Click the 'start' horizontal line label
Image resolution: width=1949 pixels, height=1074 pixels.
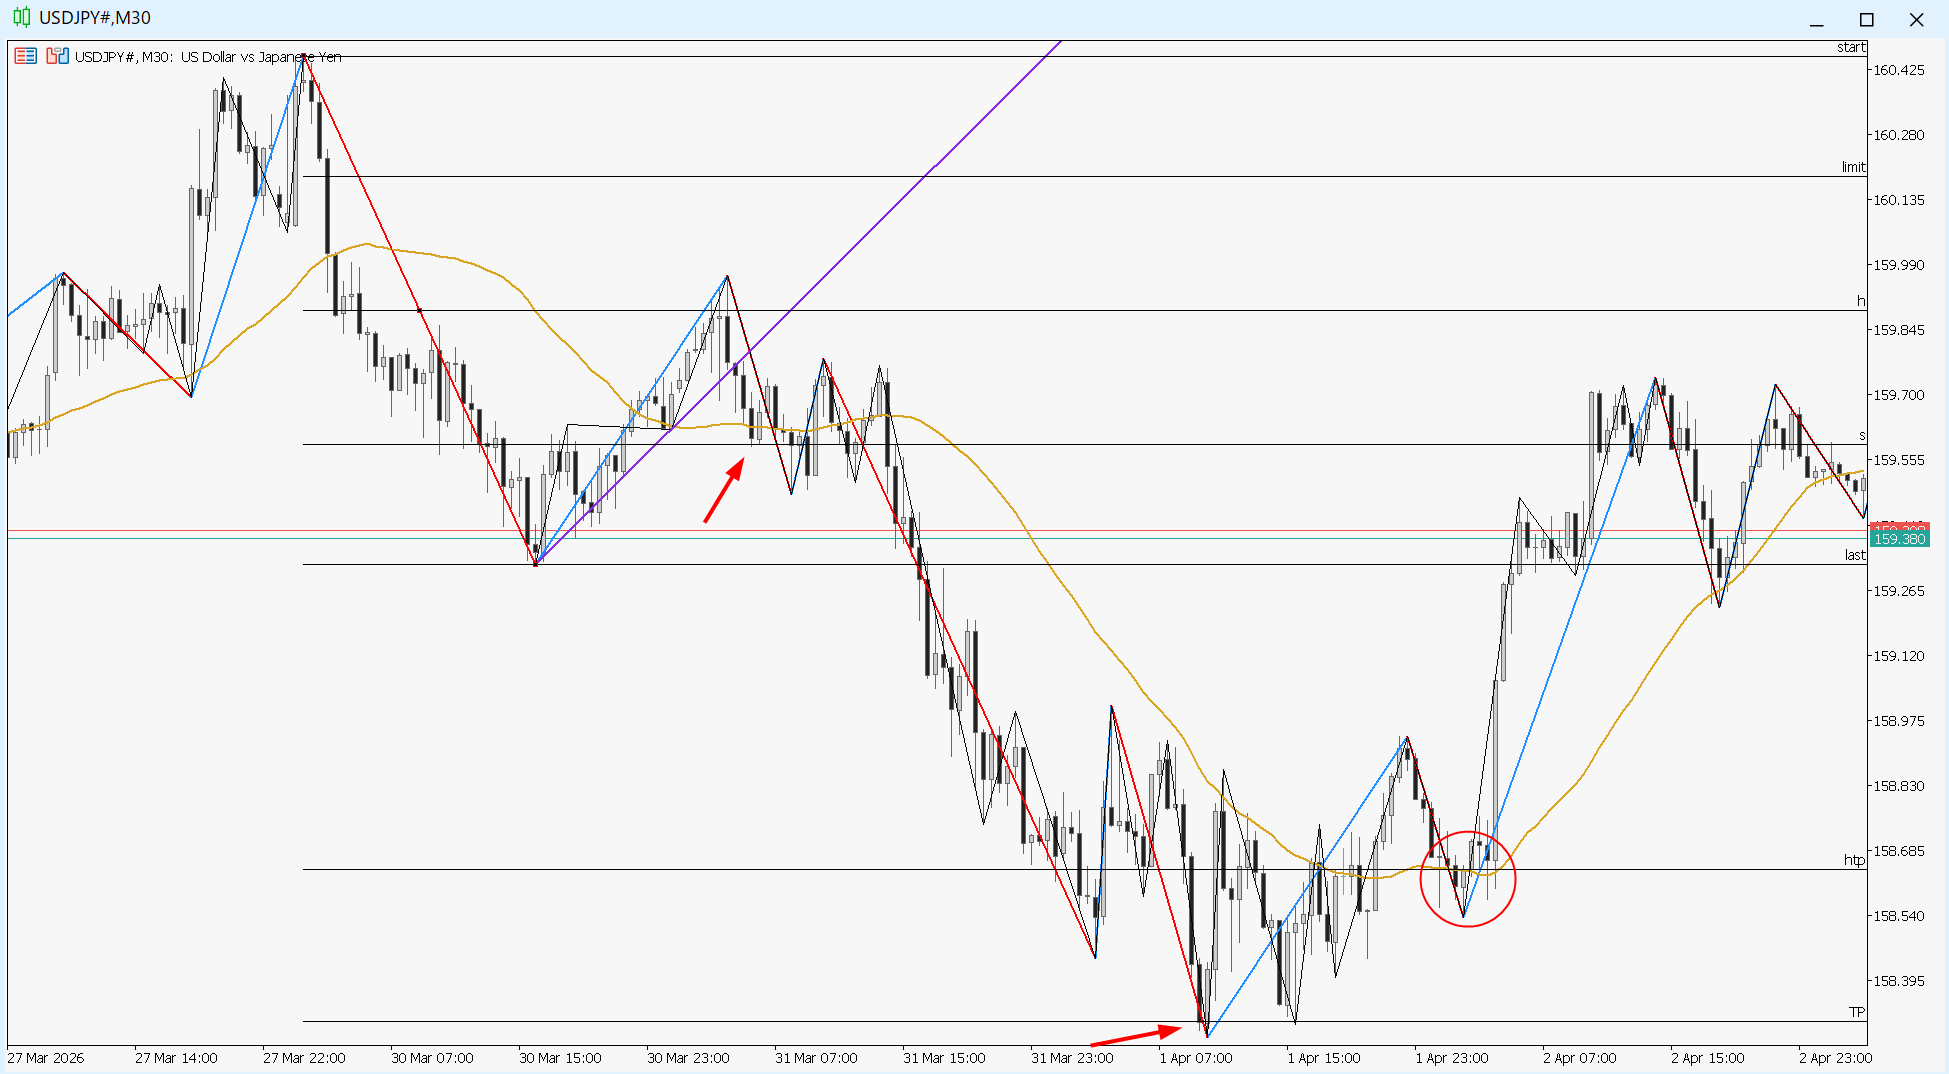(x=1850, y=47)
